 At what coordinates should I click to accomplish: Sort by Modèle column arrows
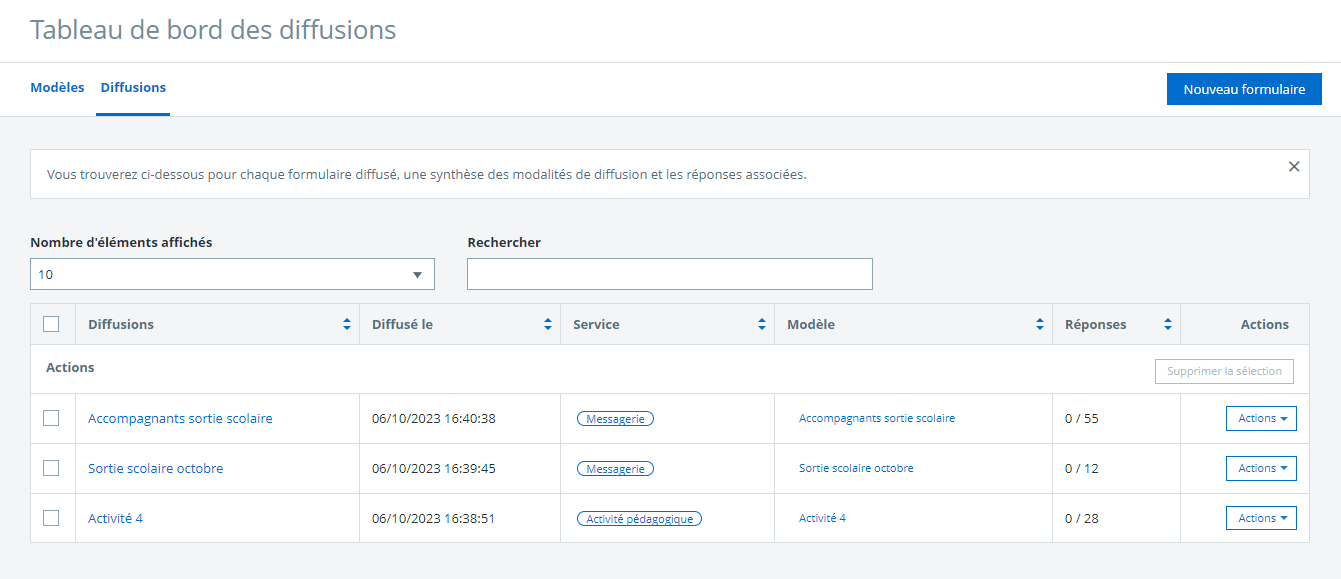pyautogui.click(x=1039, y=325)
